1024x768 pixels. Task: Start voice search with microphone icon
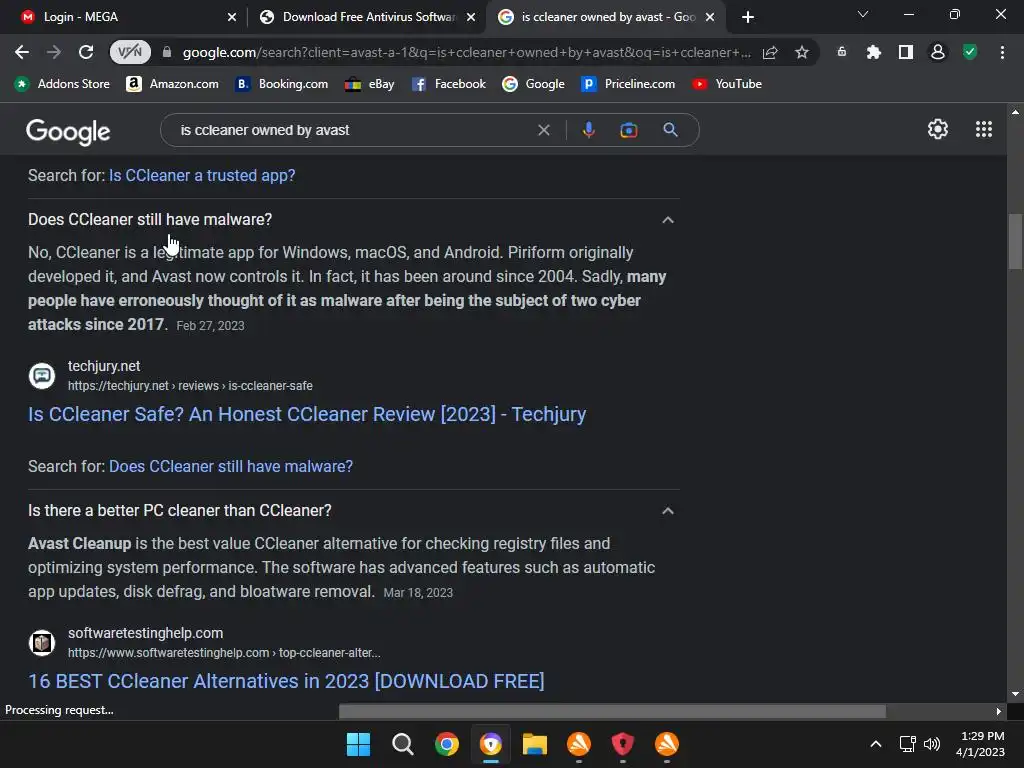point(588,130)
